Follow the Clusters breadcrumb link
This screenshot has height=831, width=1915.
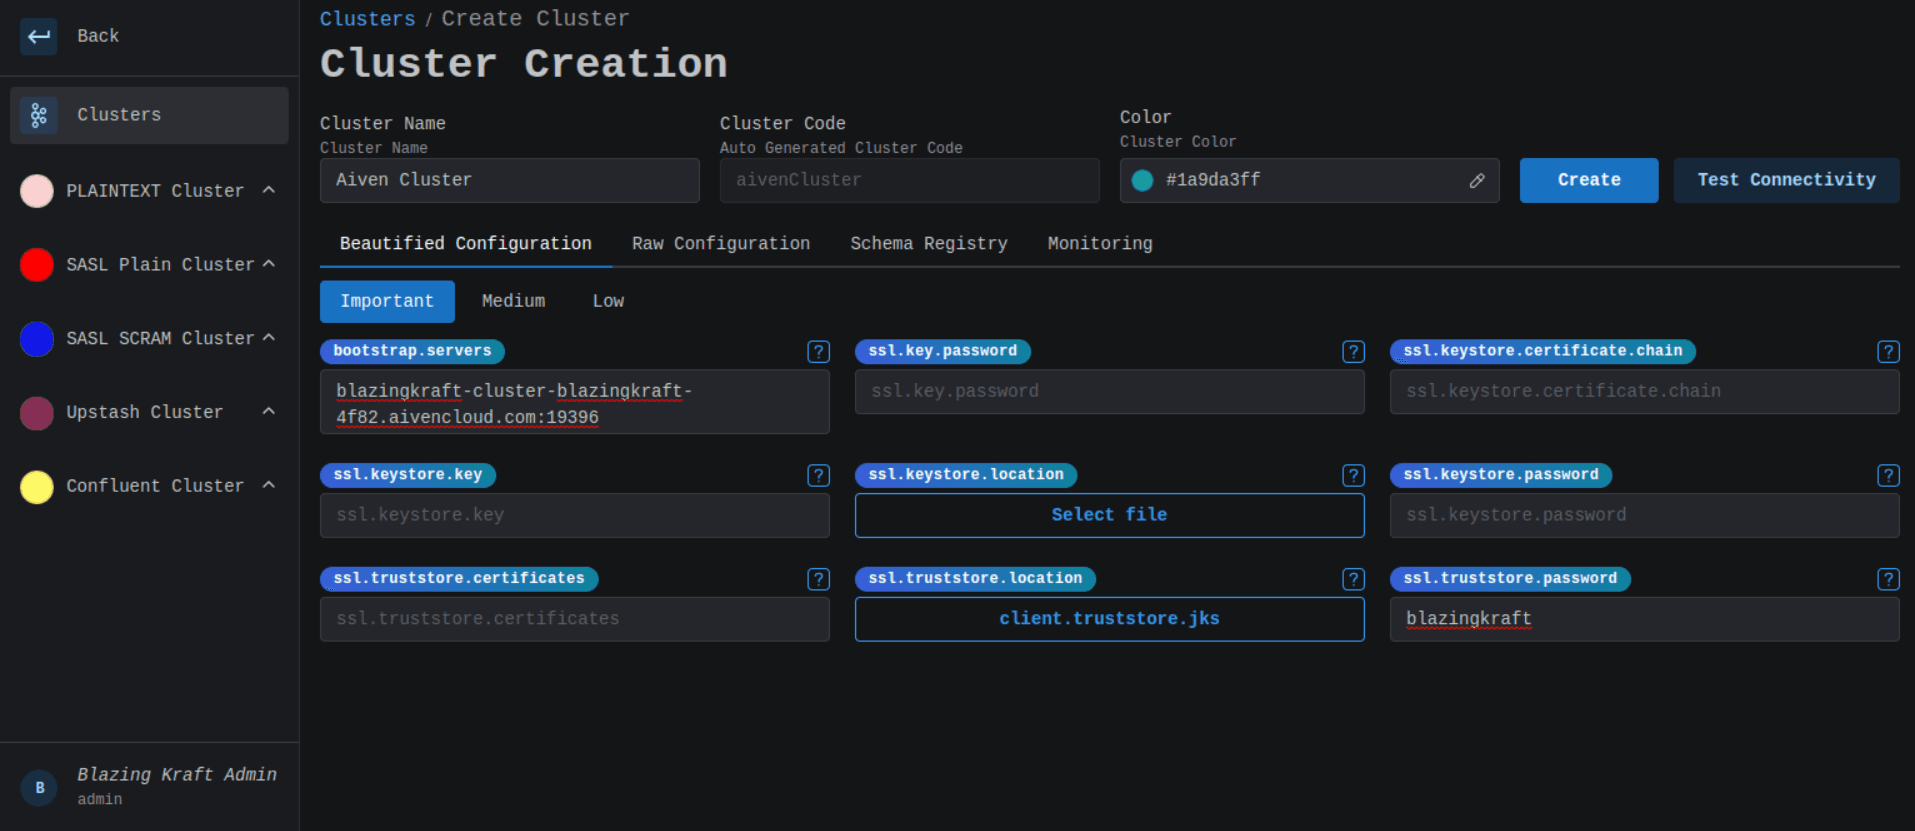(367, 19)
